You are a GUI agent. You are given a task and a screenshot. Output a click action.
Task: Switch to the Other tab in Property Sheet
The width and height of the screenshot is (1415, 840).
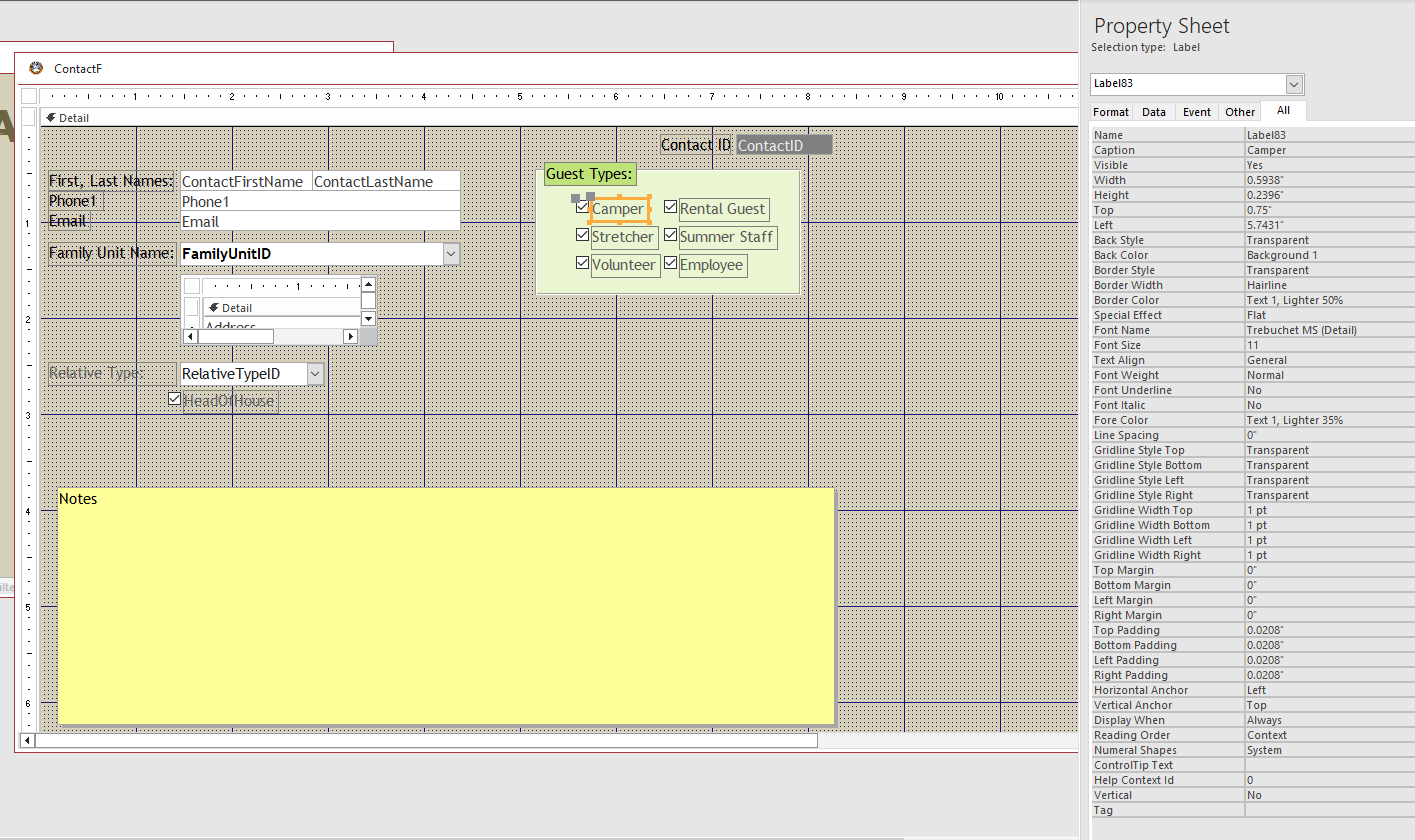[x=1240, y=112]
